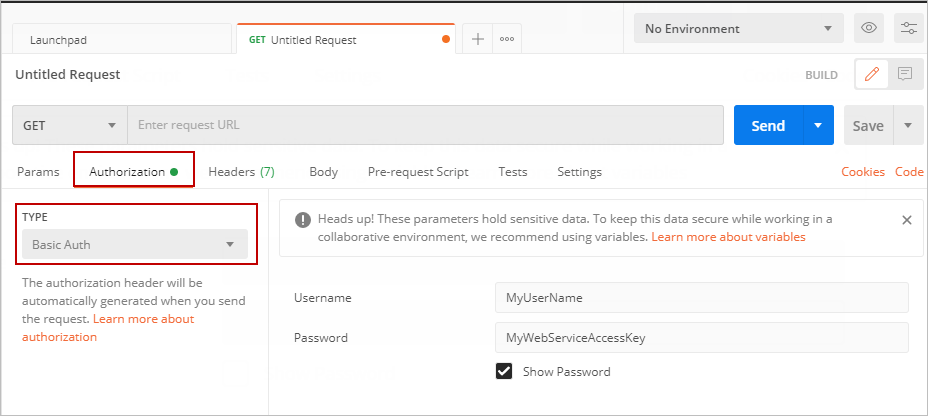Open the Cookies link
The height and width of the screenshot is (416, 928).
click(x=863, y=172)
